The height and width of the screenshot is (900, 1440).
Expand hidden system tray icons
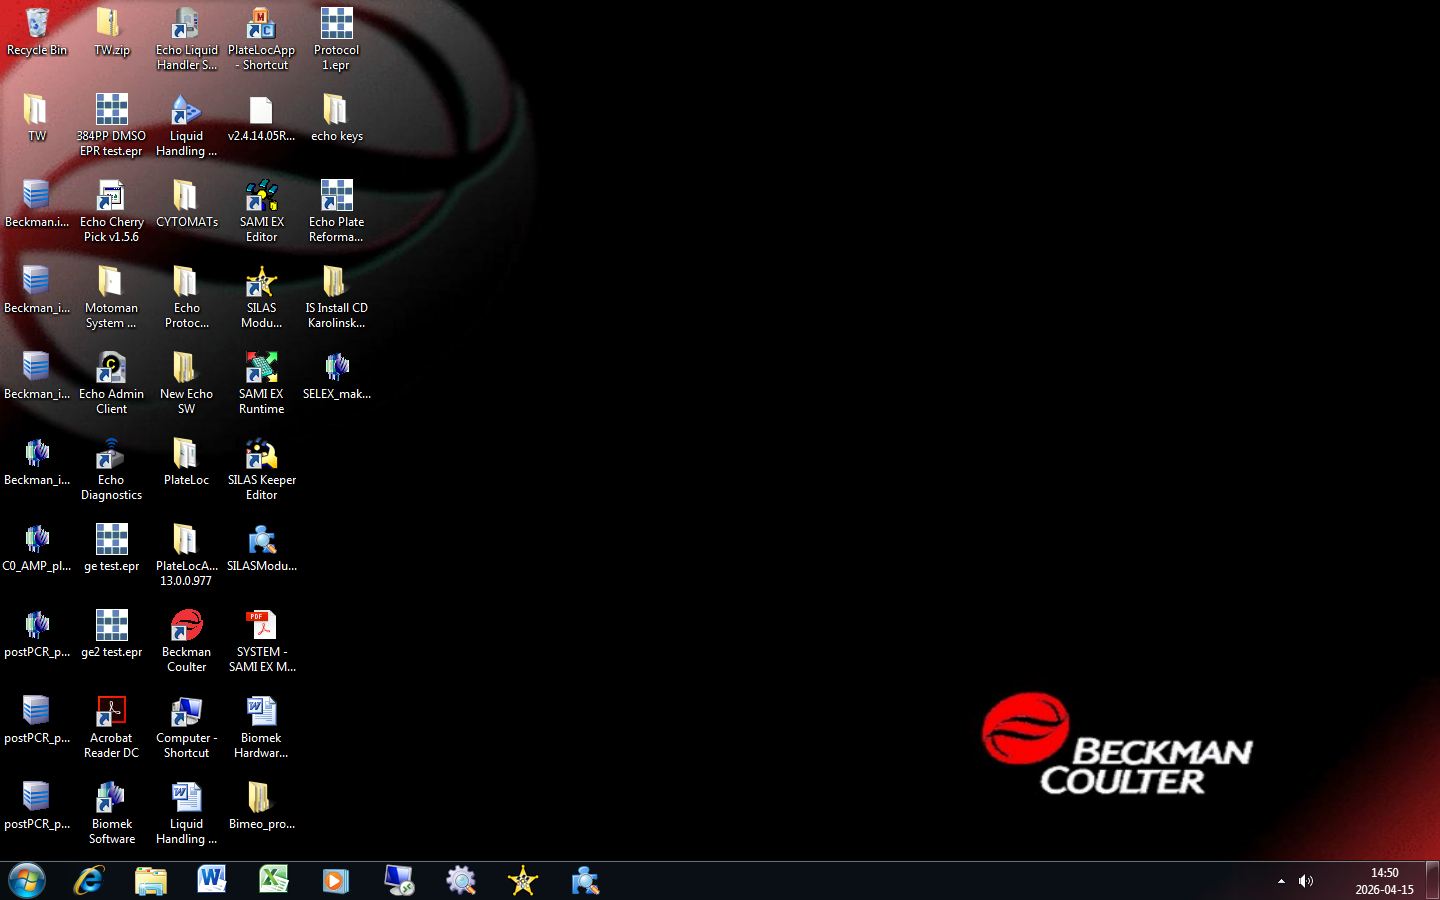(1281, 881)
